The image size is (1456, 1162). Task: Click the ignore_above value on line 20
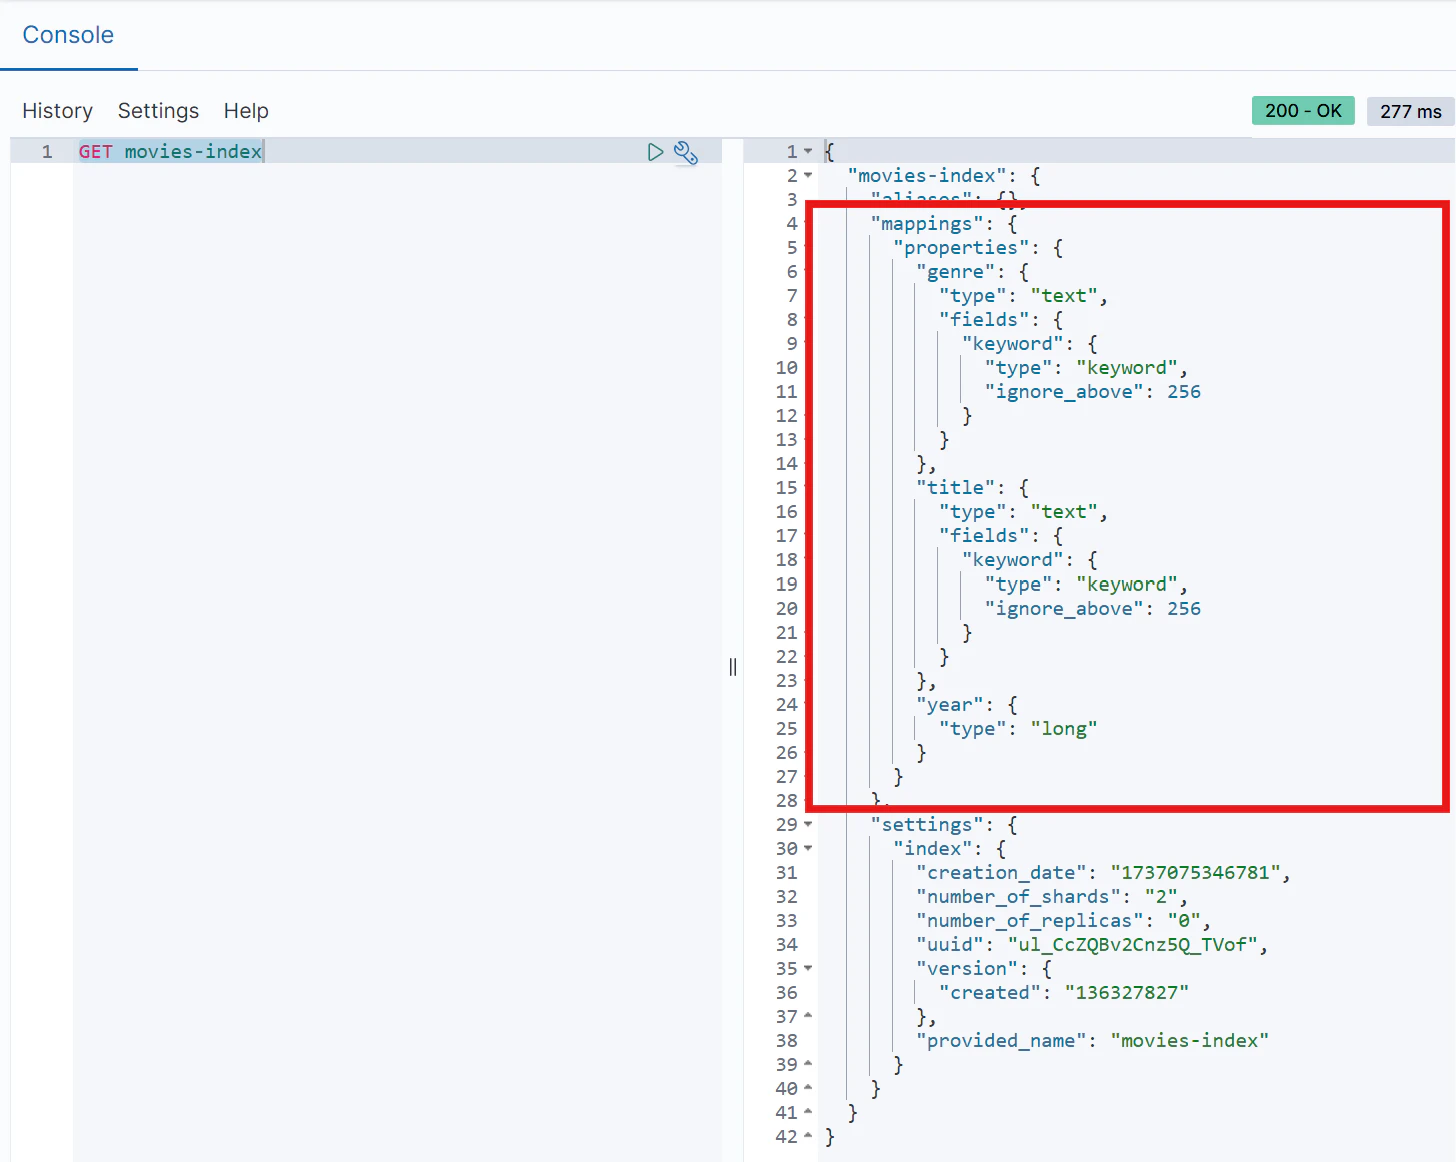click(1184, 609)
